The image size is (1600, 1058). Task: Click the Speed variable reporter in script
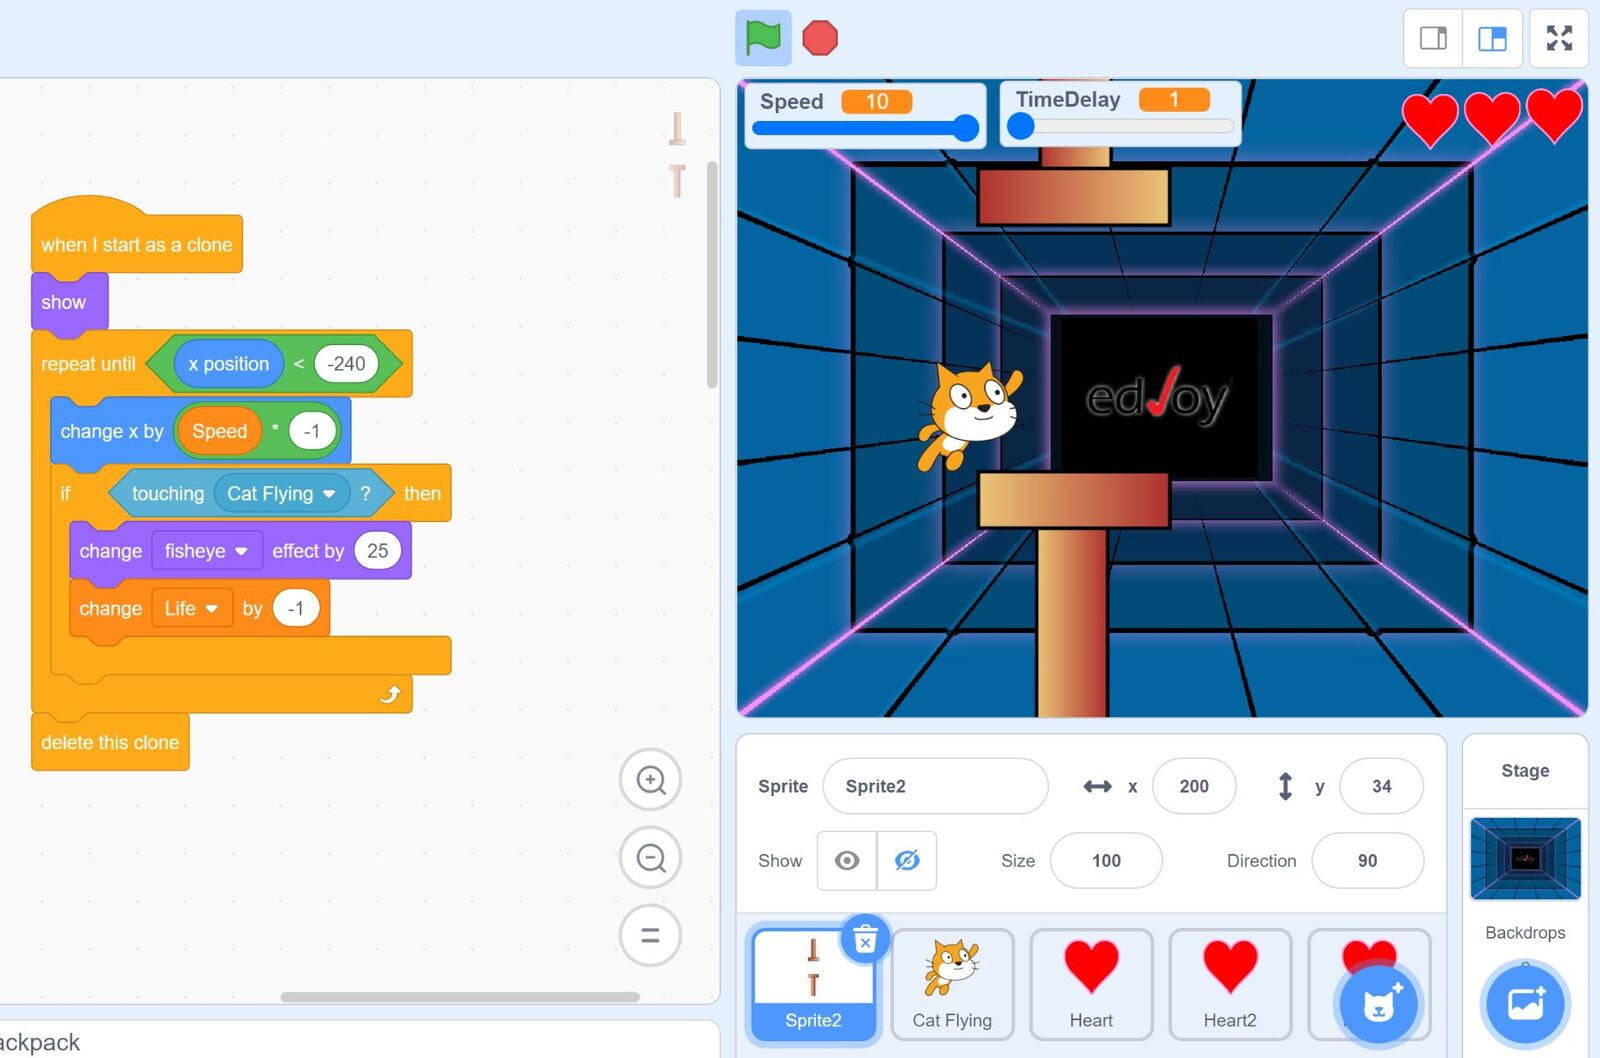click(219, 431)
